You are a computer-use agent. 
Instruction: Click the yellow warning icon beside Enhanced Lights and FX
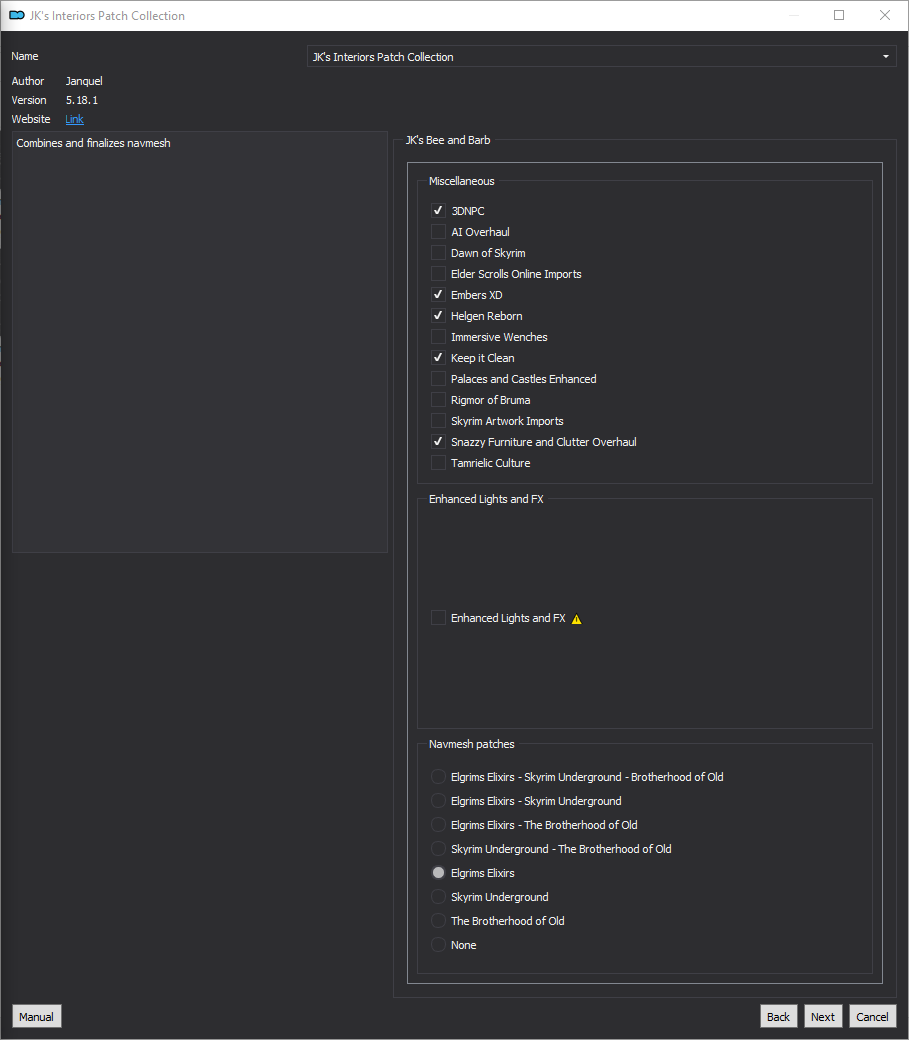point(577,619)
